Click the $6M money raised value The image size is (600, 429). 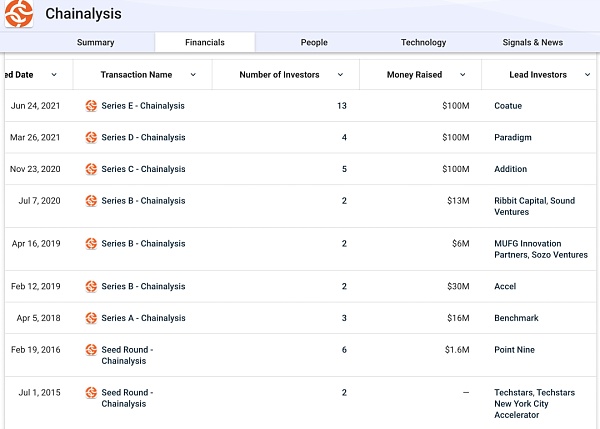[x=461, y=243]
